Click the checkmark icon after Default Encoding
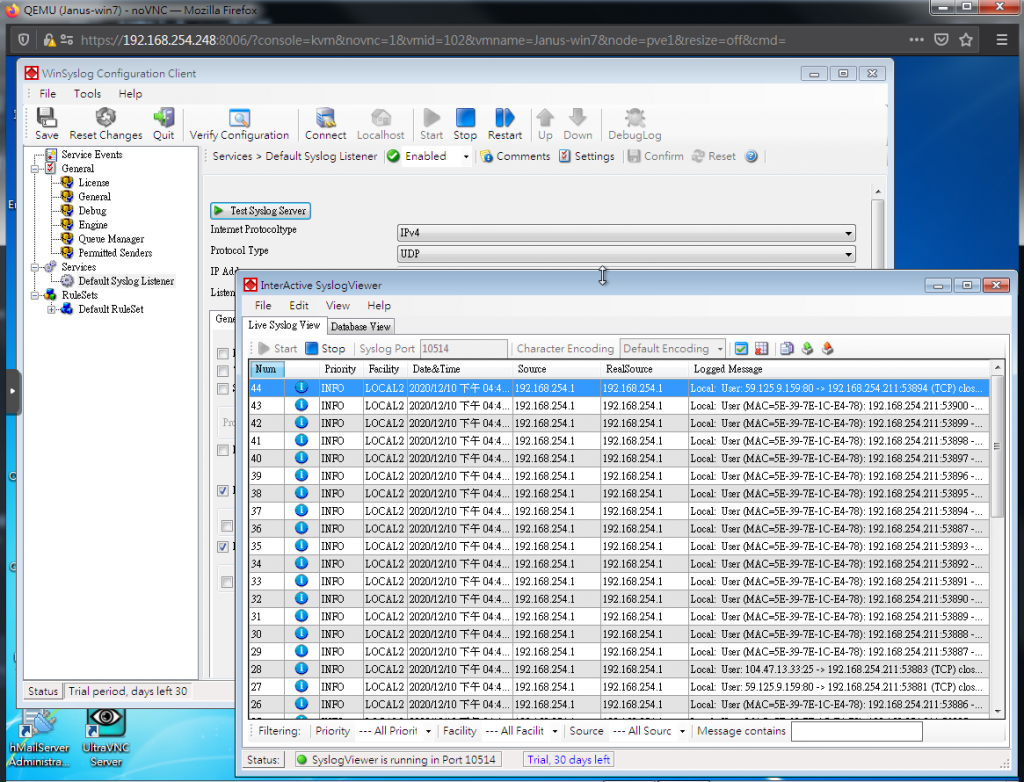This screenshot has width=1024, height=782. 741,349
